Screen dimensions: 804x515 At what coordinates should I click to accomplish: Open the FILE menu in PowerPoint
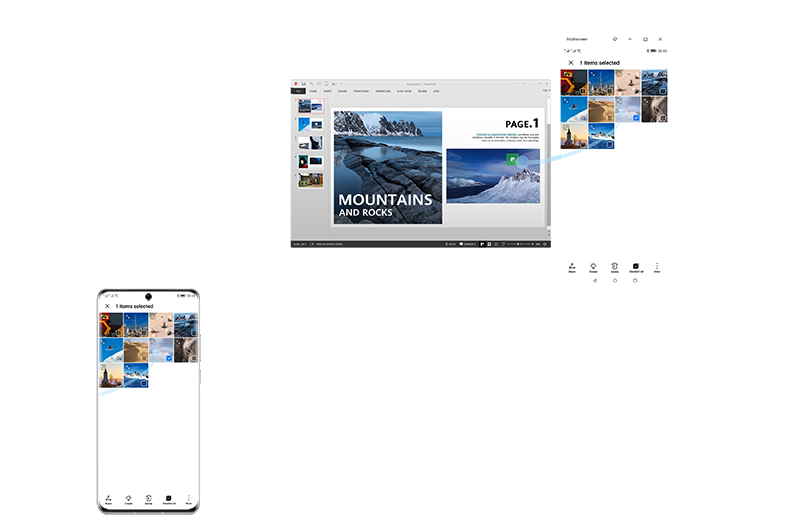pos(300,90)
